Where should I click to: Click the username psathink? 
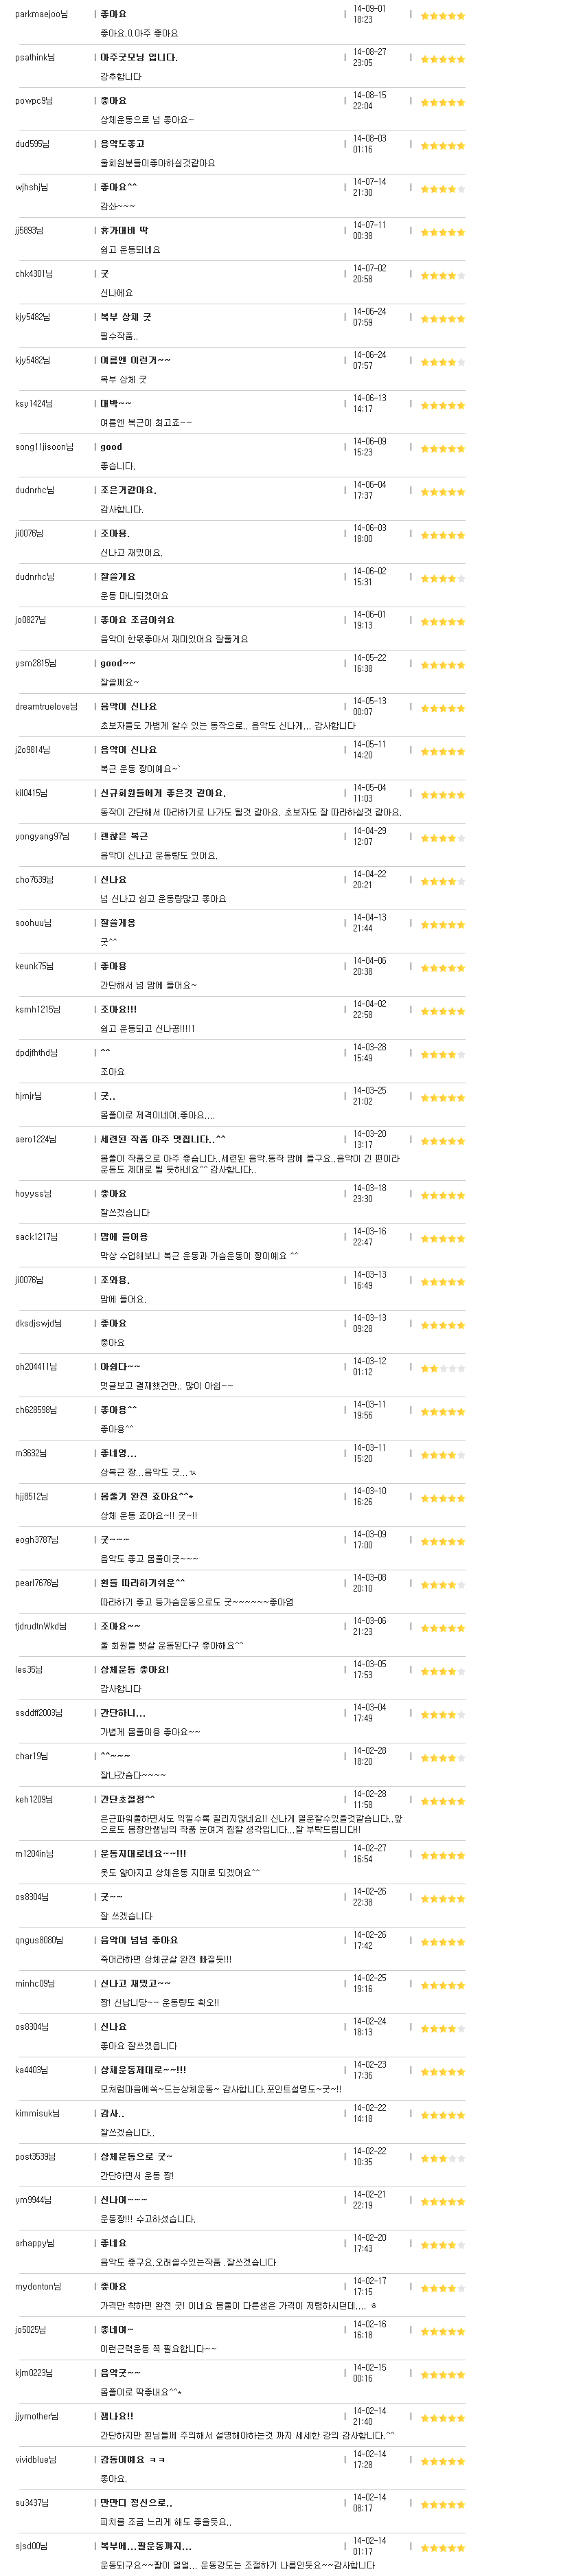[35, 57]
